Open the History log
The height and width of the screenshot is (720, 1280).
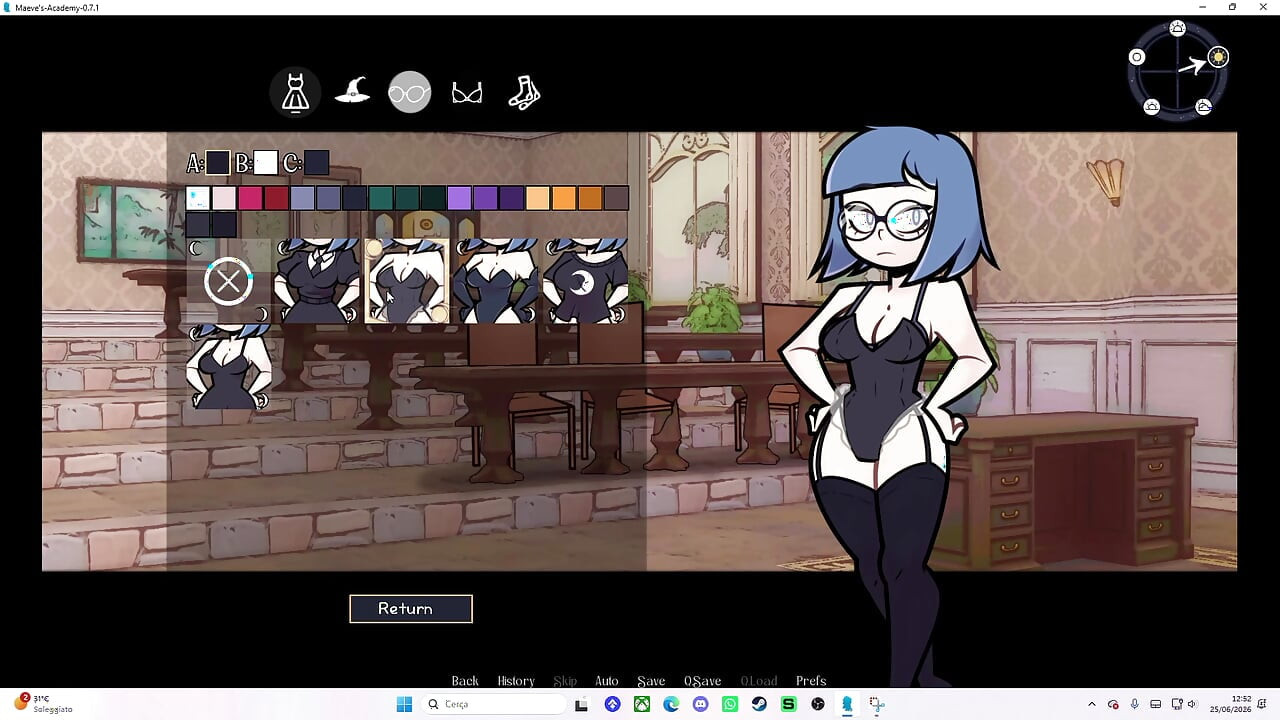coord(516,681)
